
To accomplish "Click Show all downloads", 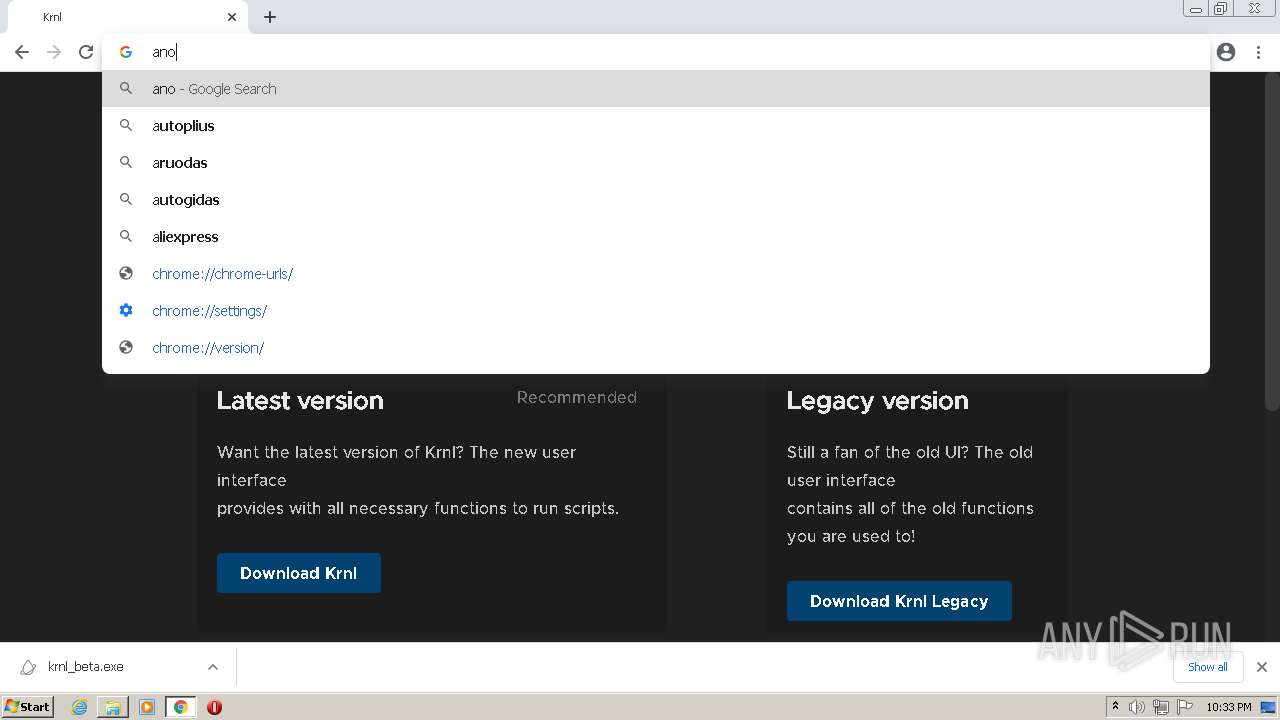I will point(1208,667).
